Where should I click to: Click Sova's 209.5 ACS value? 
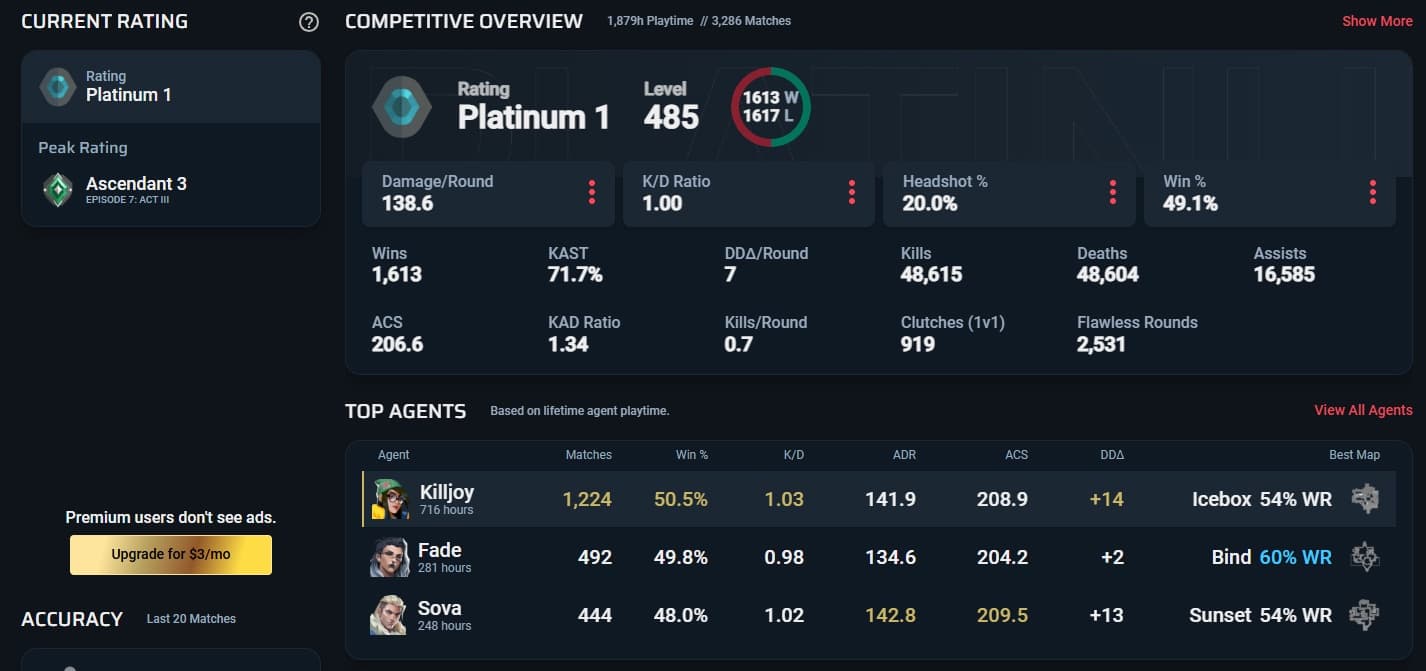(1002, 615)
